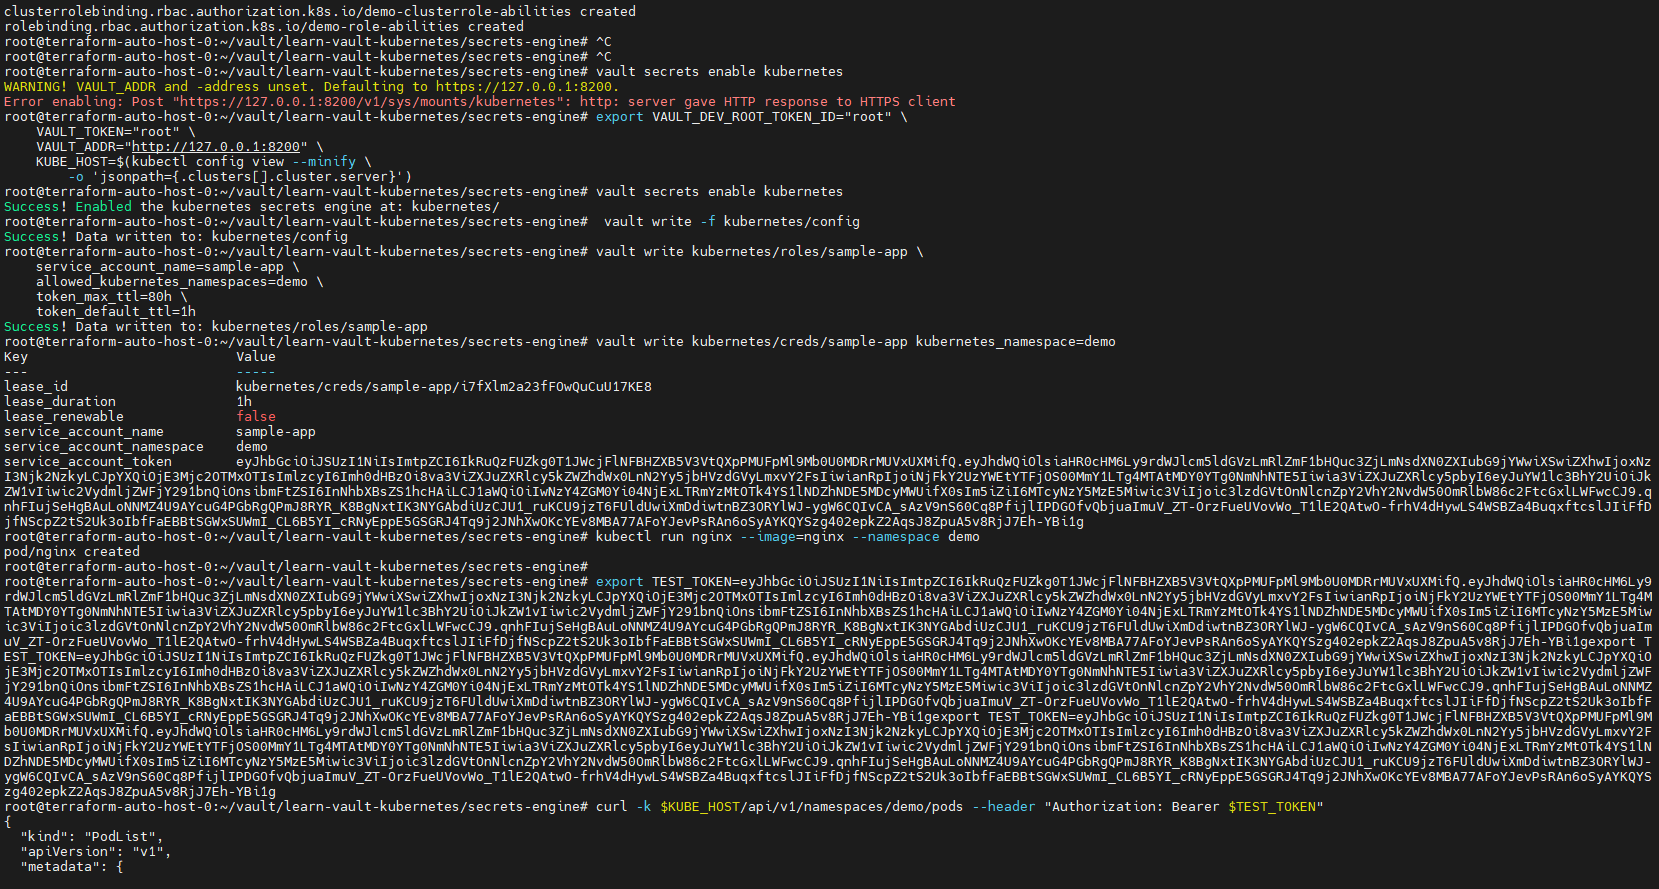Click the 'sample-app' value in output table
The image size is (1659, 889).
(276, 431)
